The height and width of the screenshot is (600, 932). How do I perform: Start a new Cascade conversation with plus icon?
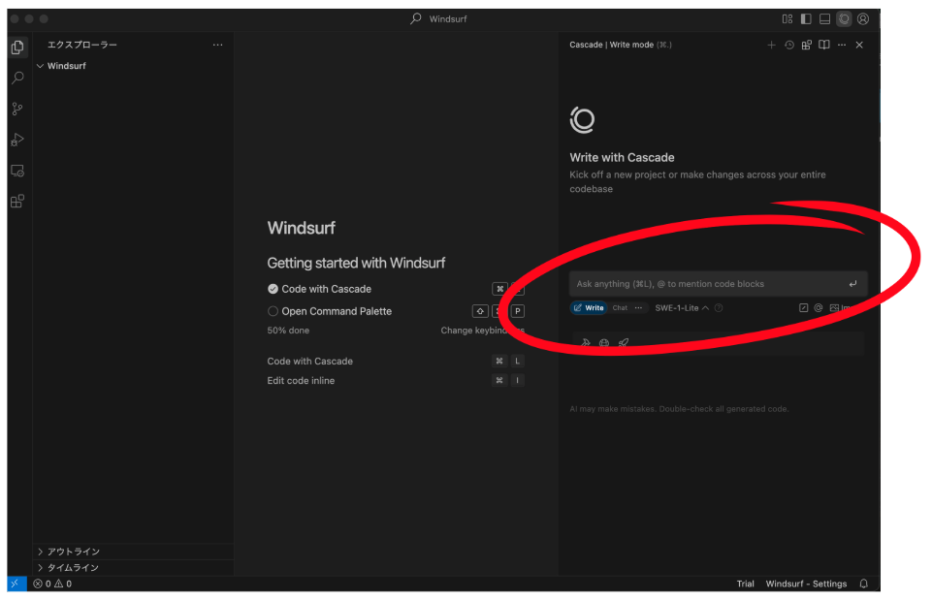(771, 45)
